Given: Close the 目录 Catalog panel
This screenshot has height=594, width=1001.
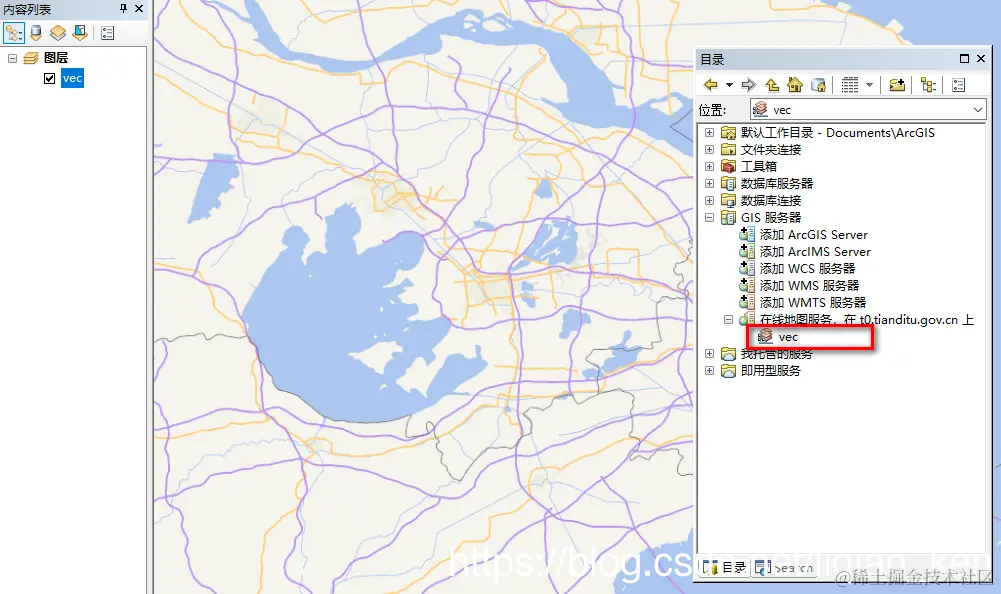Looking at the screenshot, I should tap(981, 59).
